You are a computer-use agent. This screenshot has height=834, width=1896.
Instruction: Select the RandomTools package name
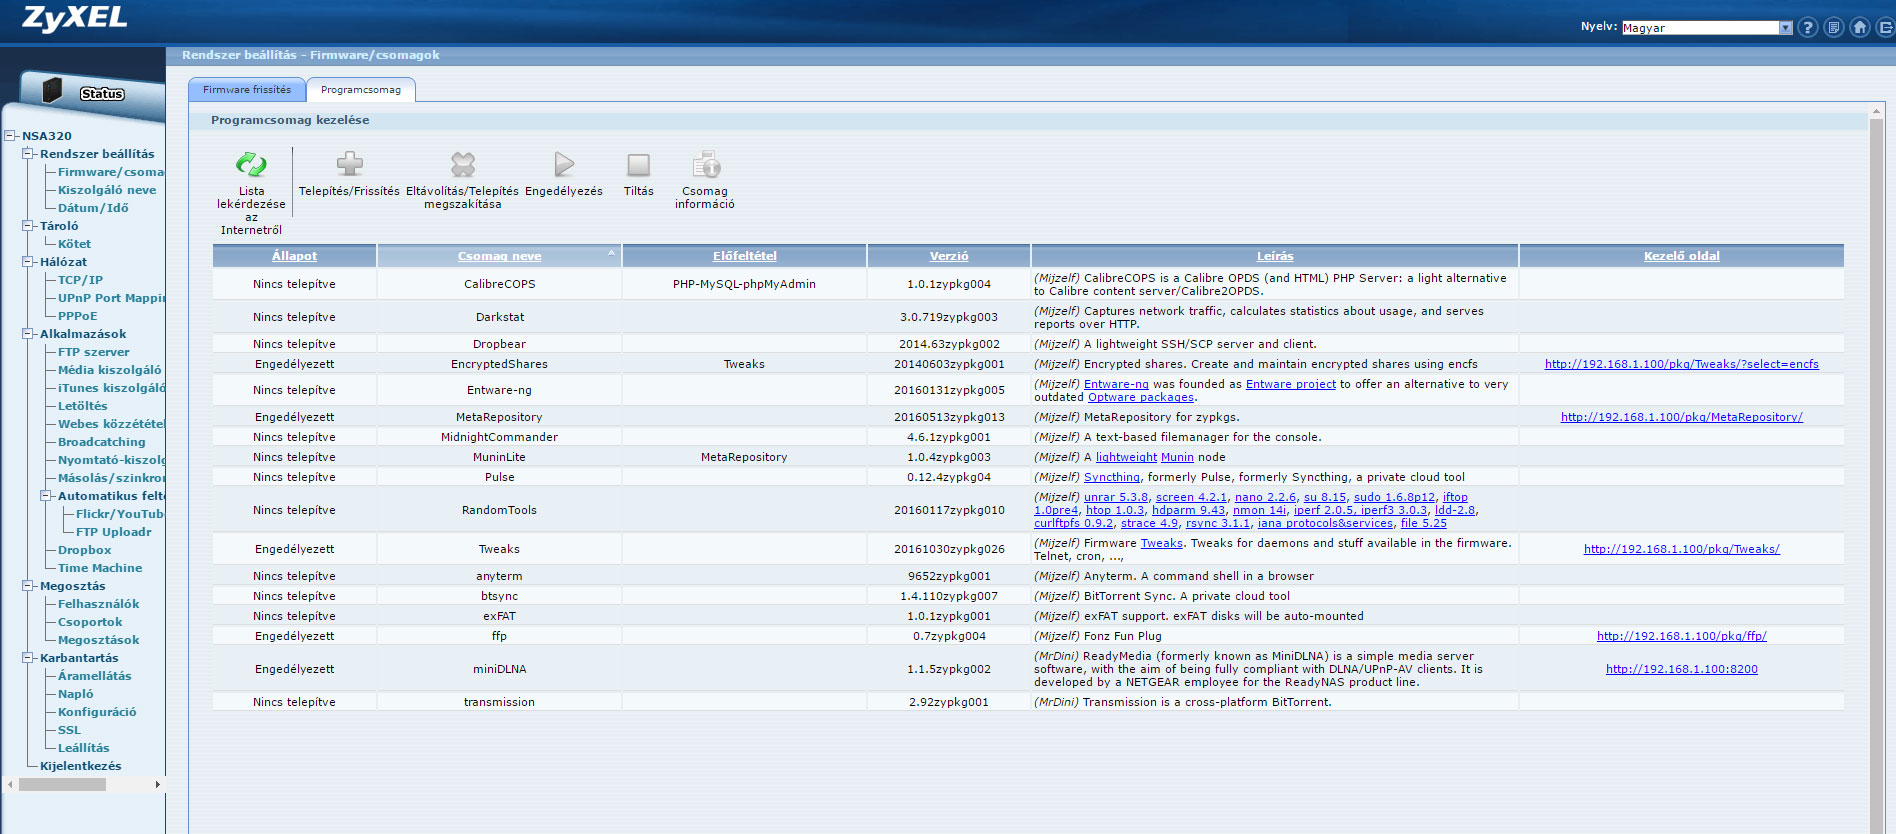click(x=500, y=510)
